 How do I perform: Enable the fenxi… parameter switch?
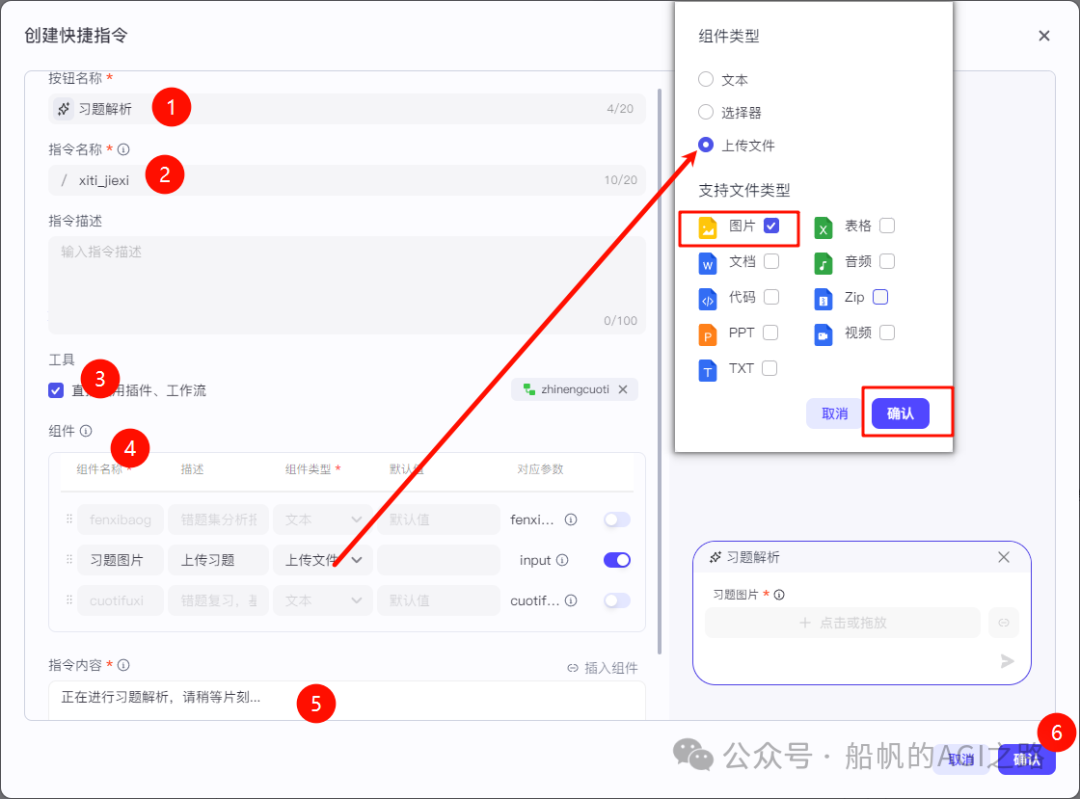(616, 519)
